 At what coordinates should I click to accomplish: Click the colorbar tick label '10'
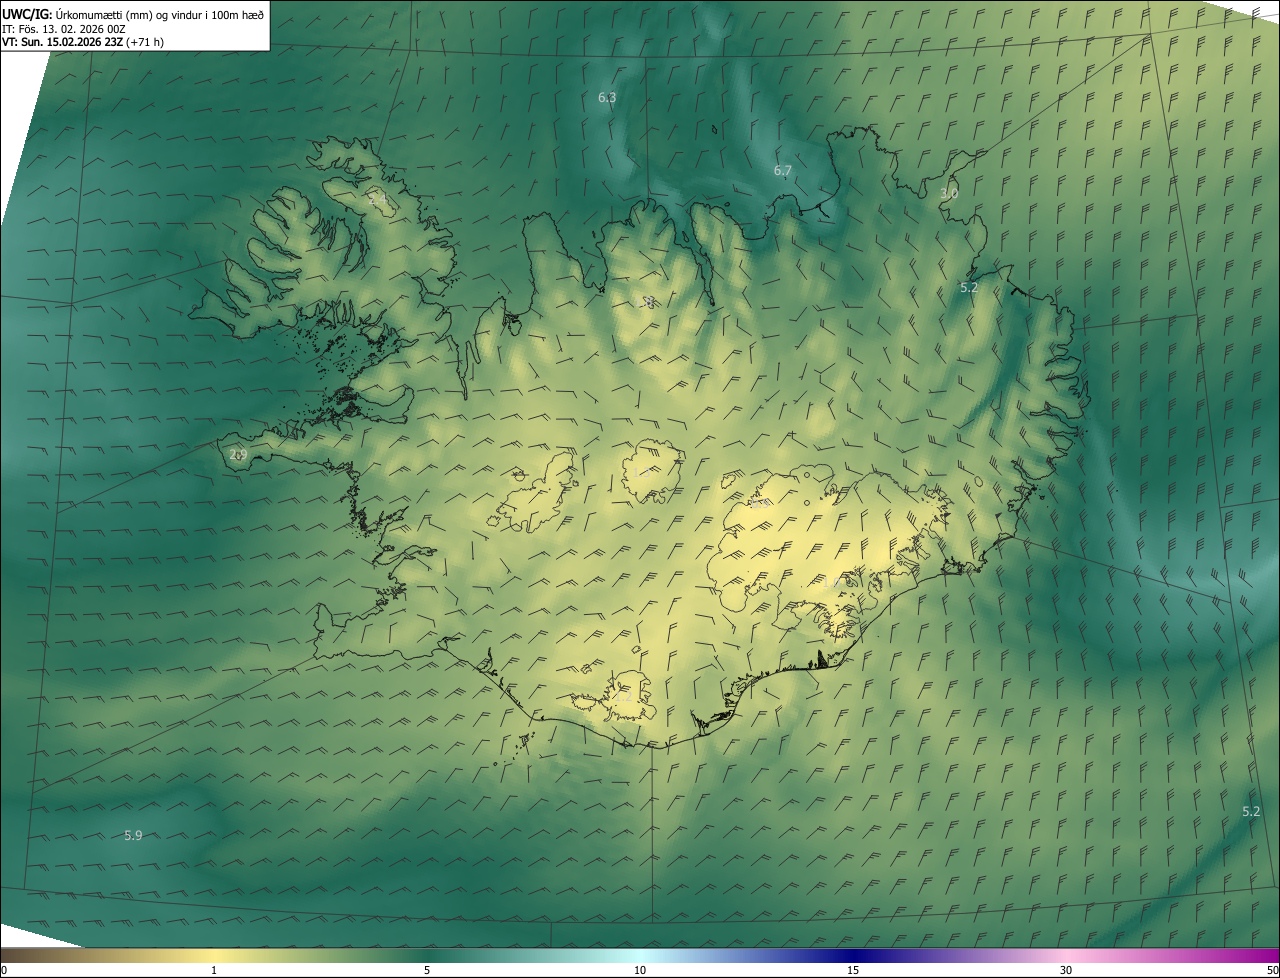[640, 970]
